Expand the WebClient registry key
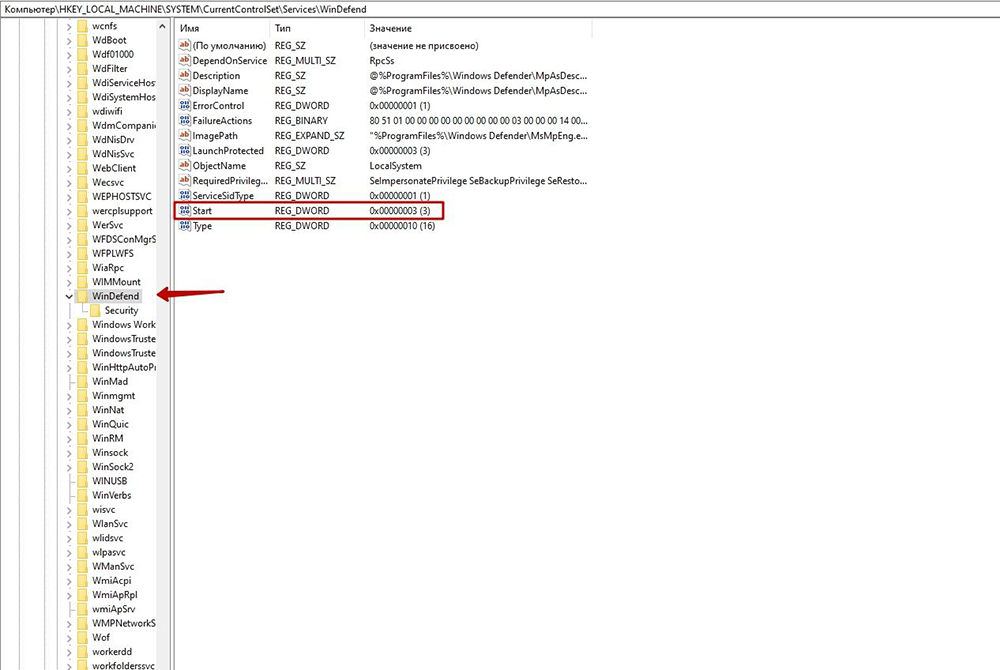 pyautogui.click(x=69, y=168)
